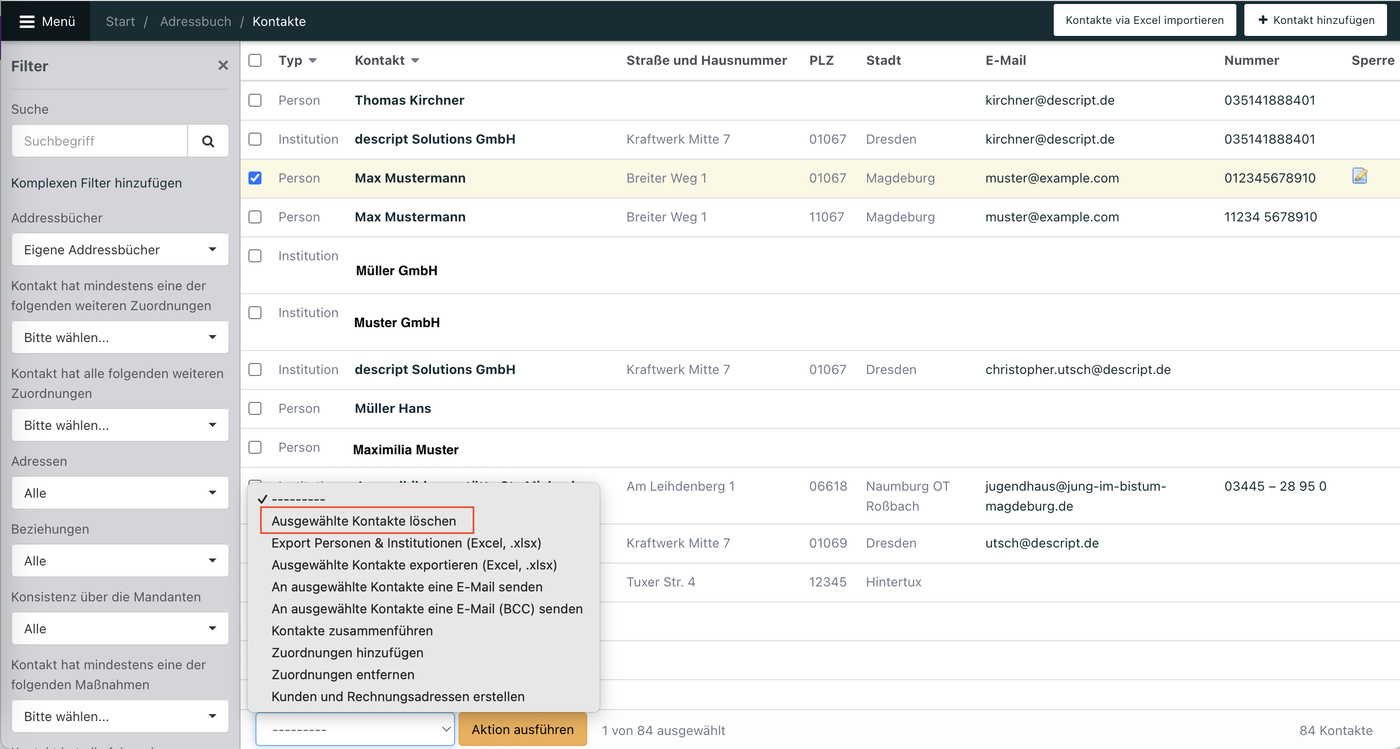This screenshot has height=749, width=1400.
Task: Go to the Start breadcrumb
Action: coord(120,21)
